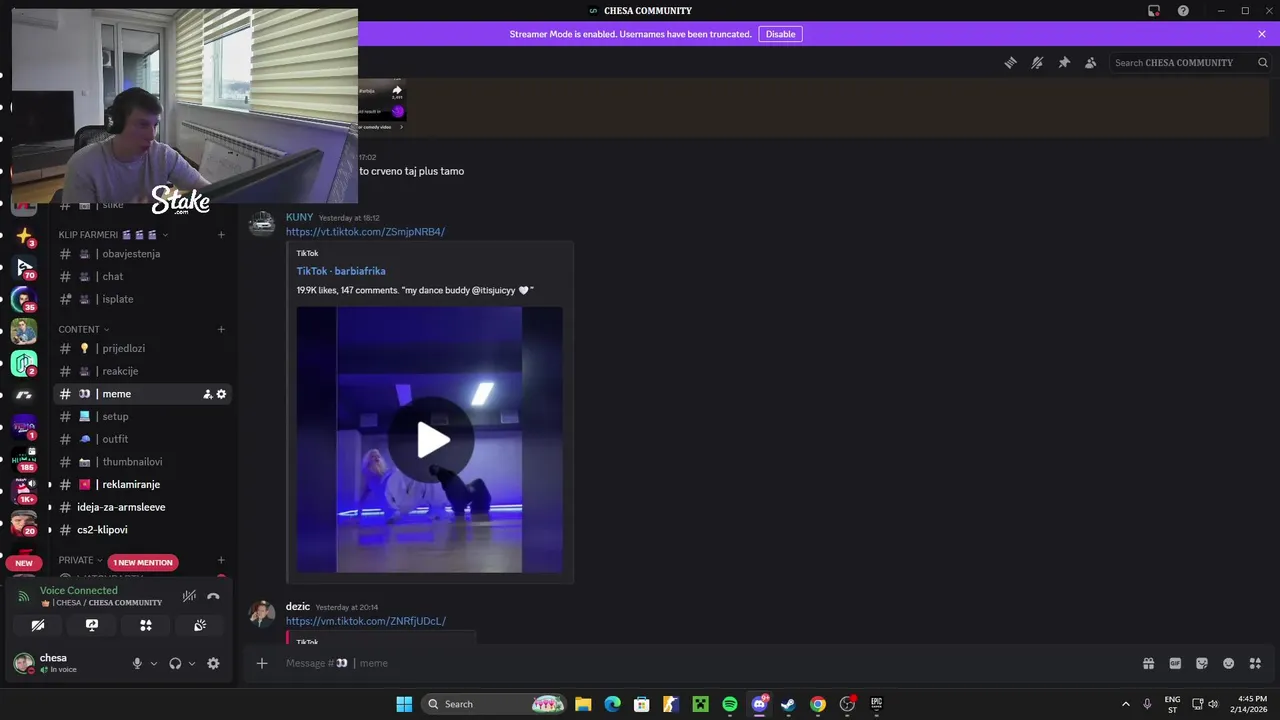The image size is (1280, 720).
Task: Open the Windows Start menu
Action: pyautogui.click(x=404, y=704)
